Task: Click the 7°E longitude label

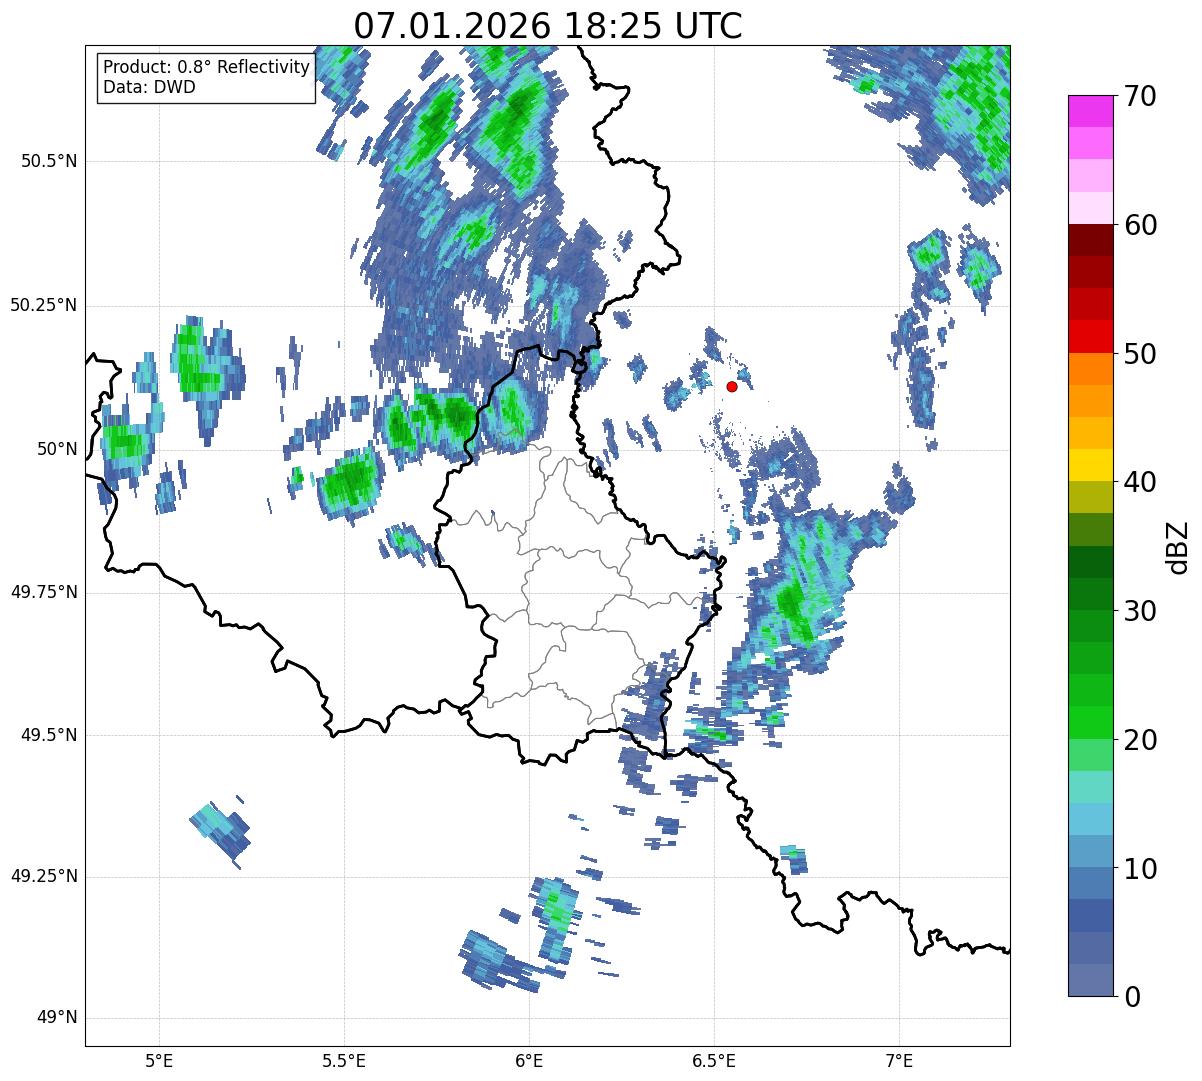Action: click(899, 1060)
